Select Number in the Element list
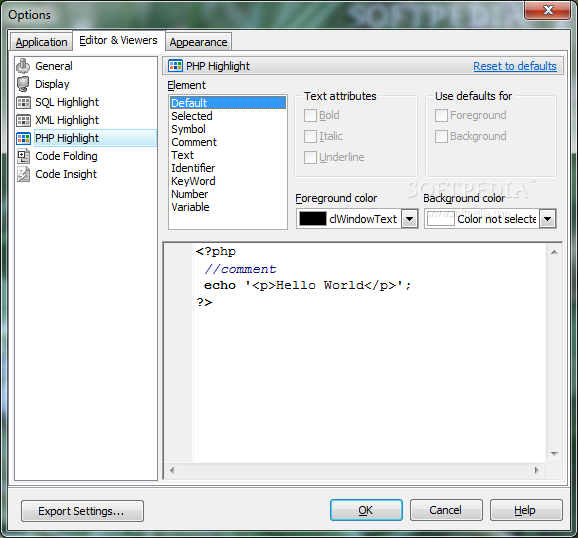578x538 pixels. (x=228, y=194)
